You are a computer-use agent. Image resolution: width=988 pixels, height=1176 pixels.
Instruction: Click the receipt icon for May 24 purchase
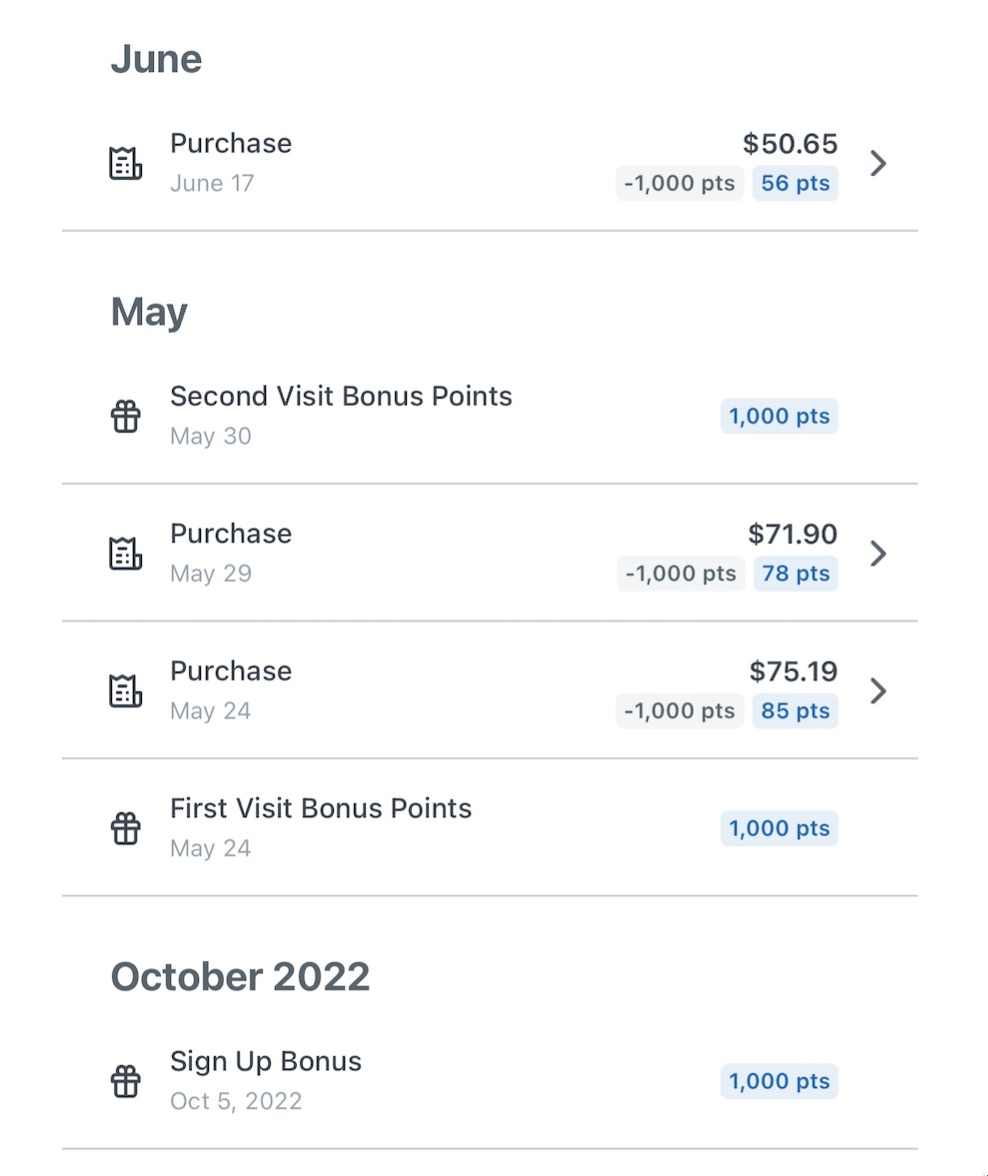pyautogui.click(x=125, y=690)
